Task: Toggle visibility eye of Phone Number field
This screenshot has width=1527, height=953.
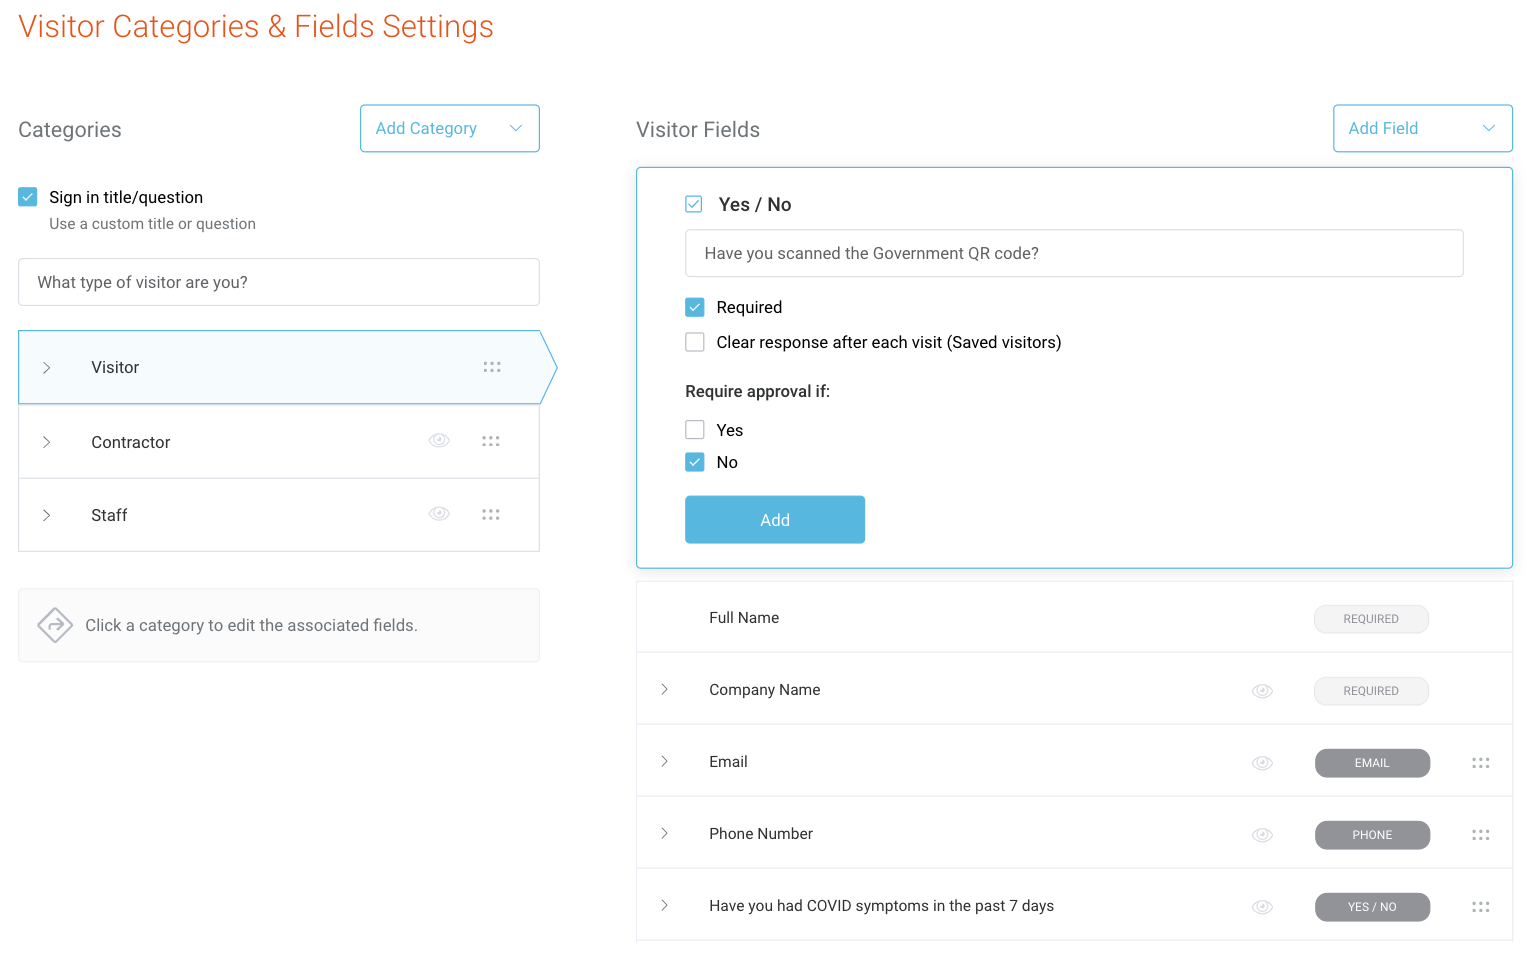Action: coord(1263,835)
